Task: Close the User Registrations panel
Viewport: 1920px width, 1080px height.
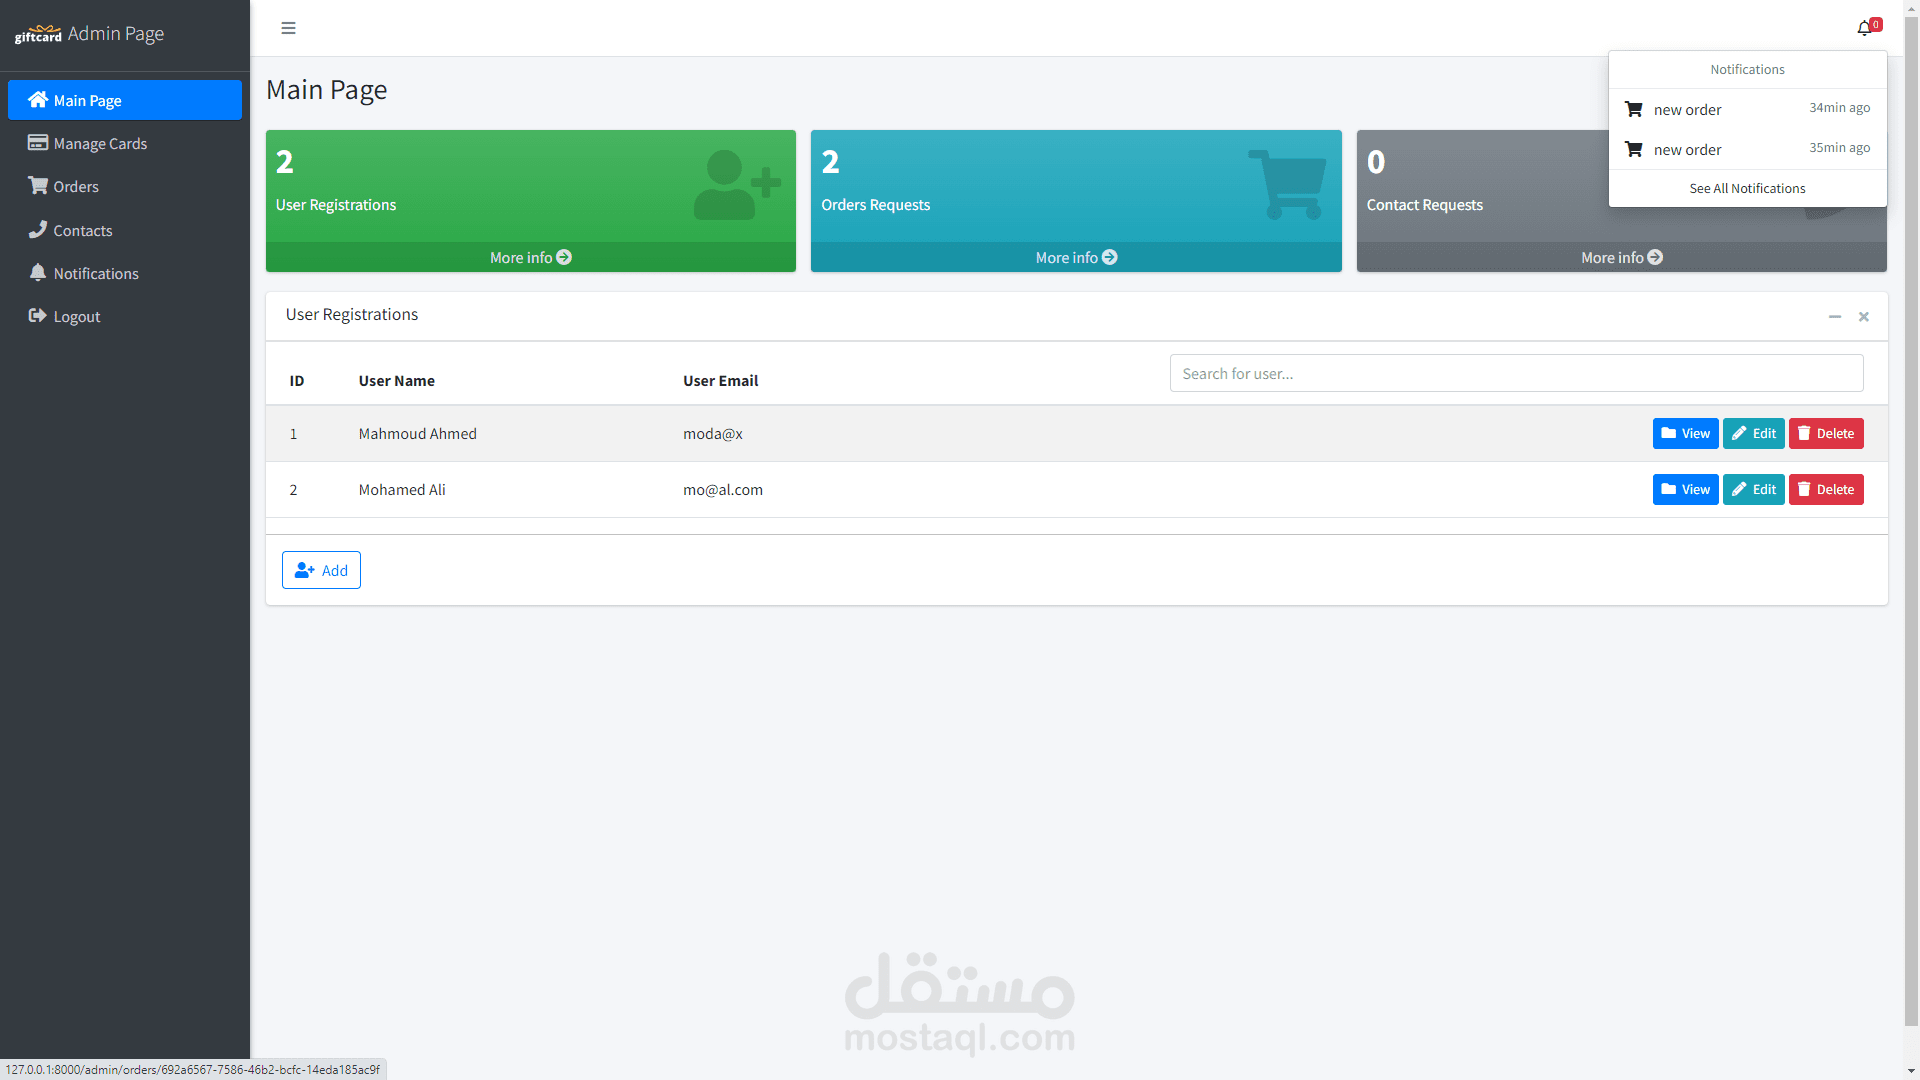Action: 1864,316
